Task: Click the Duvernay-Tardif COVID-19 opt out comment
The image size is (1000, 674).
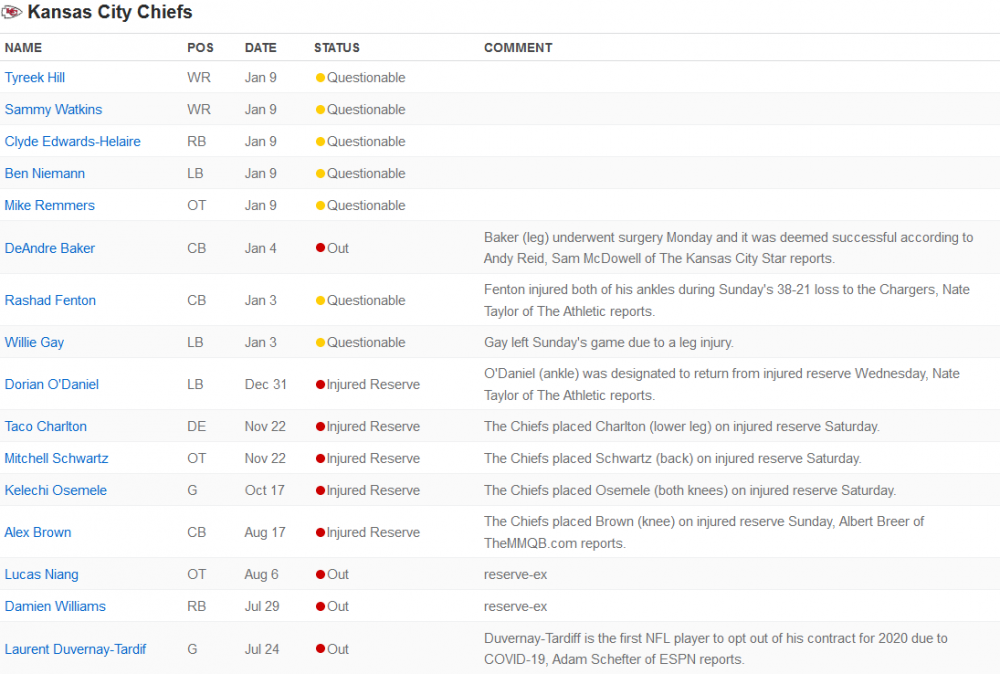Action: click(716, 649)
